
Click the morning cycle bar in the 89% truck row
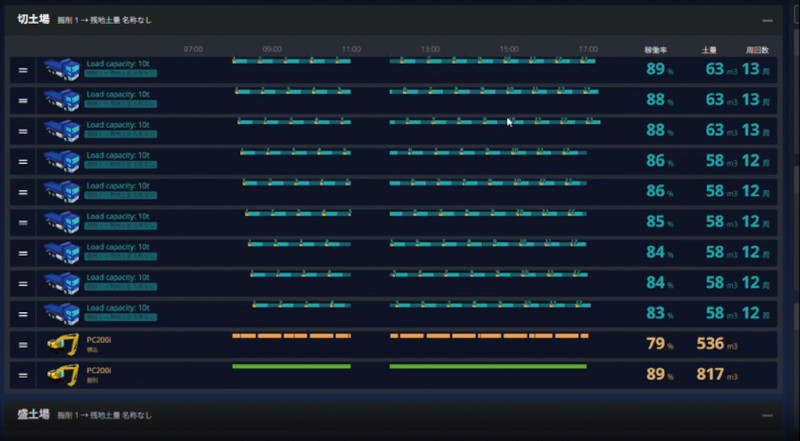click(x=291, y=61)
